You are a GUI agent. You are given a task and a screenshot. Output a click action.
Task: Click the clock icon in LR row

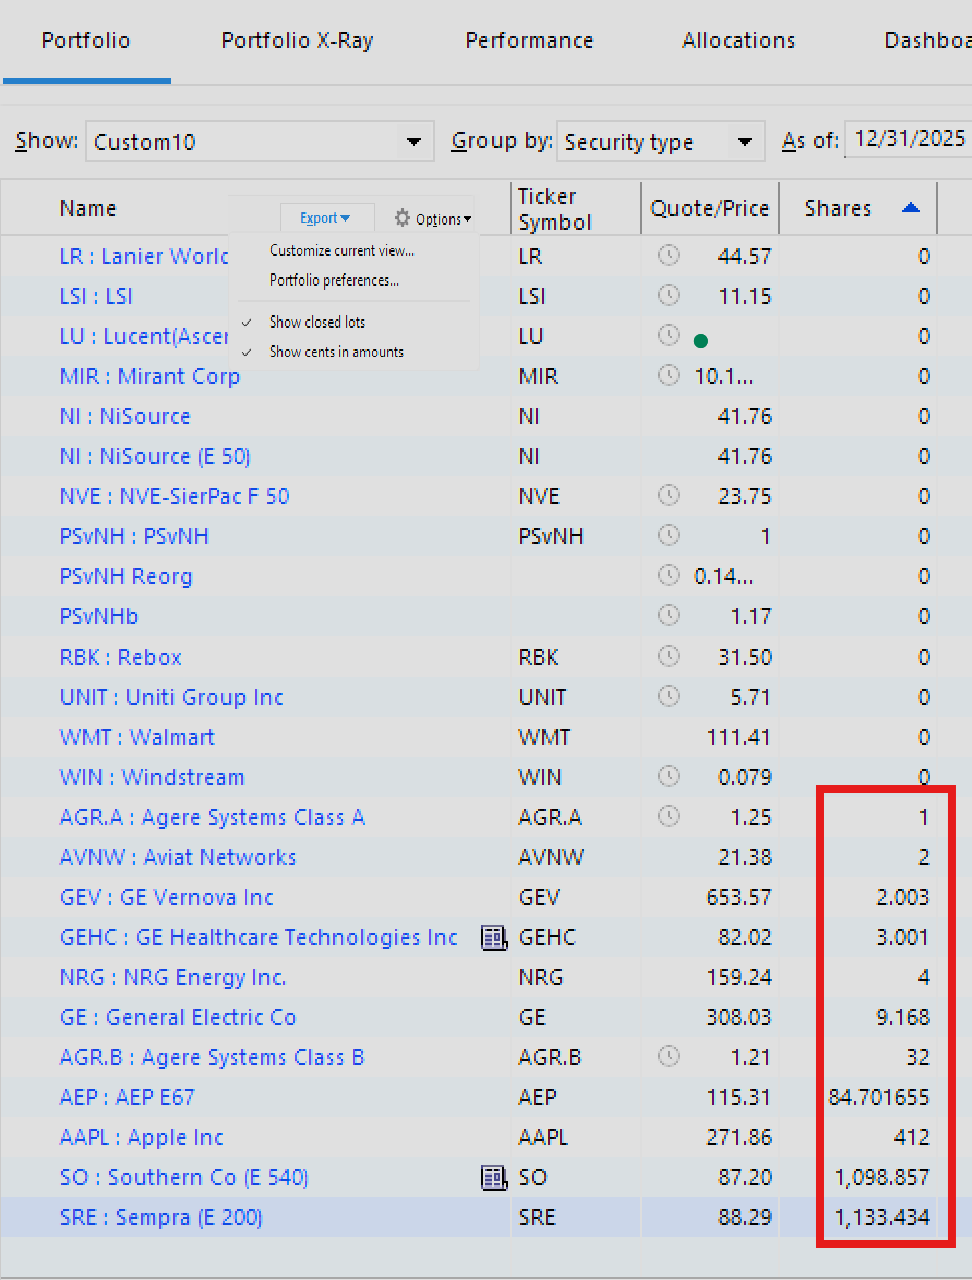(668, 256)
